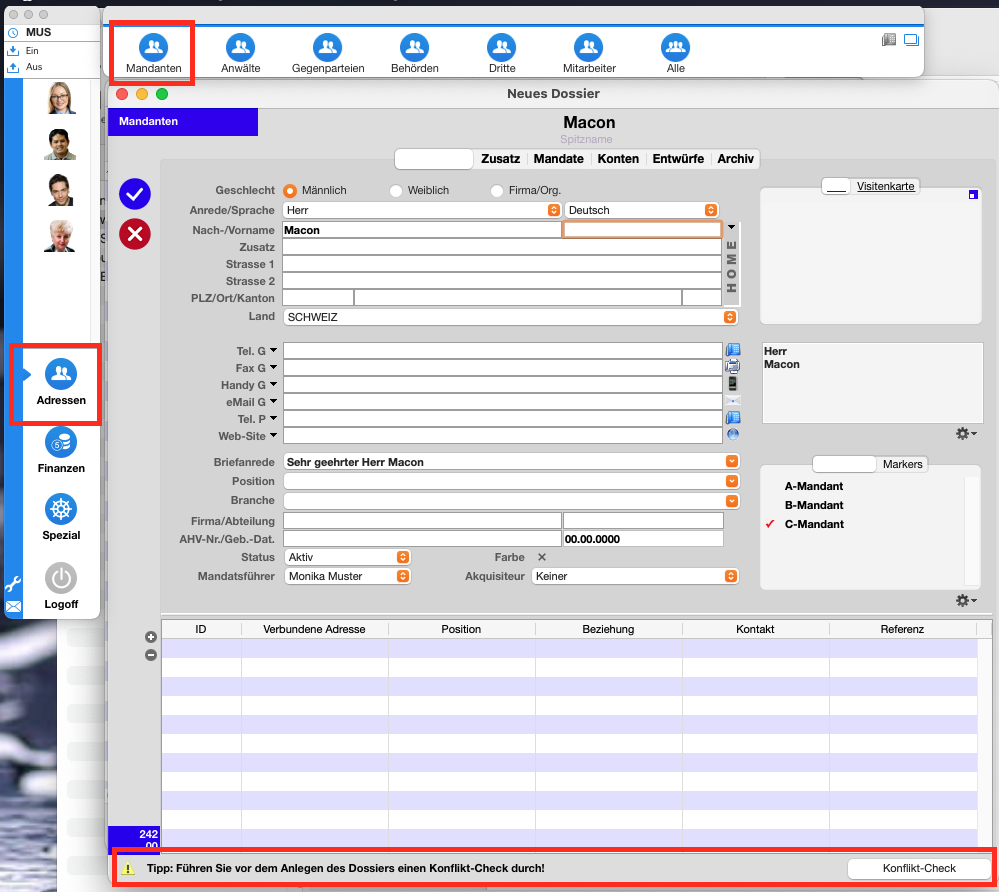Open the Mitarbeiter address category
This screenshot has width=999, height=892.
point(589,54)
